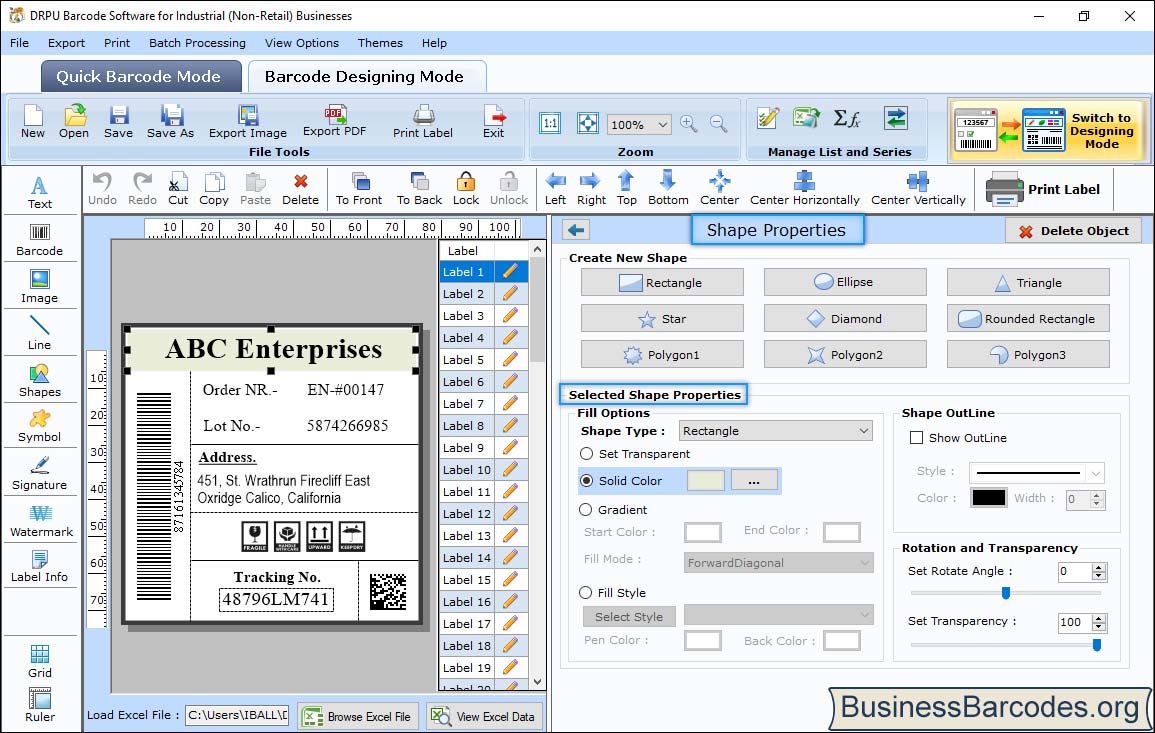The width and height of the screenshot is (1155, 733).
Task: Increase the outline Width value
Action: point(1097,495)
